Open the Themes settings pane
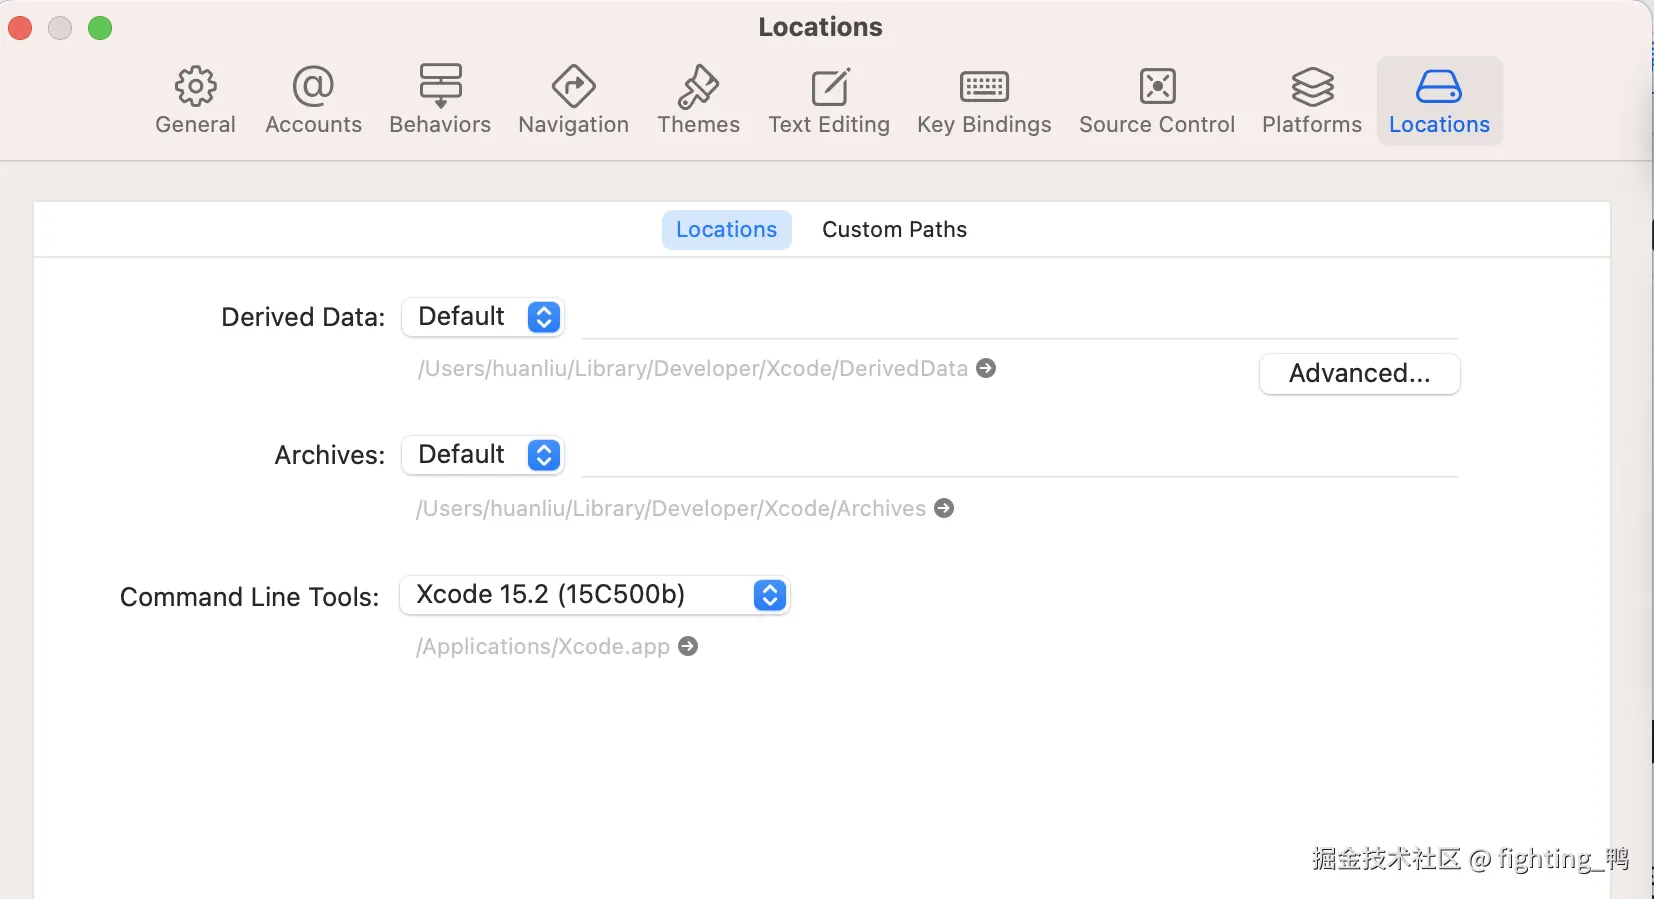This screenshot has width=1654, height=899. coord(698,101)
